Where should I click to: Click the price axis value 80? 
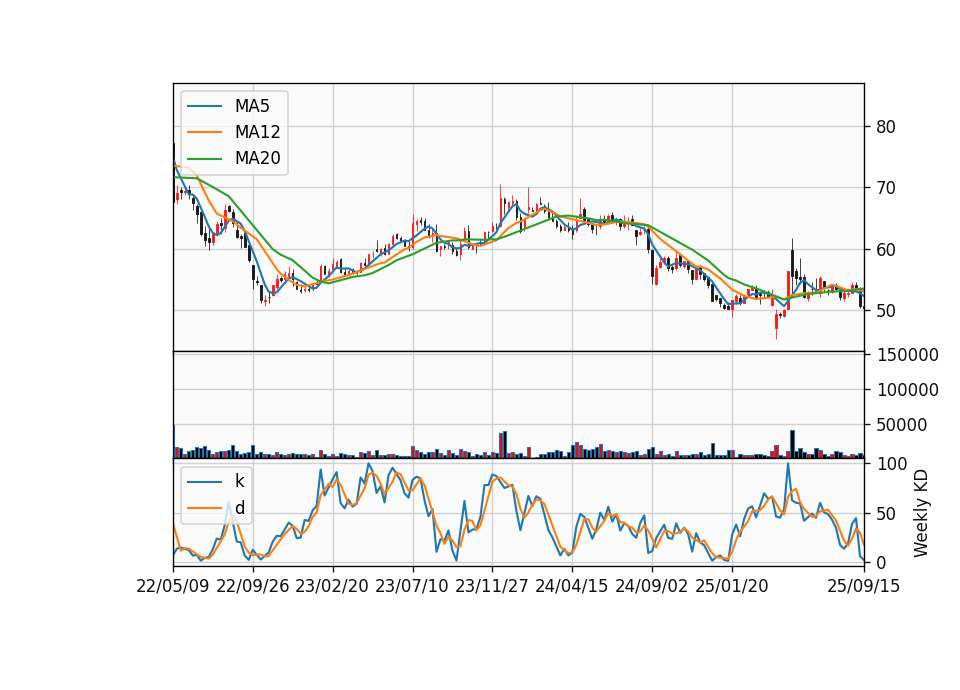(x=886, y=127)
